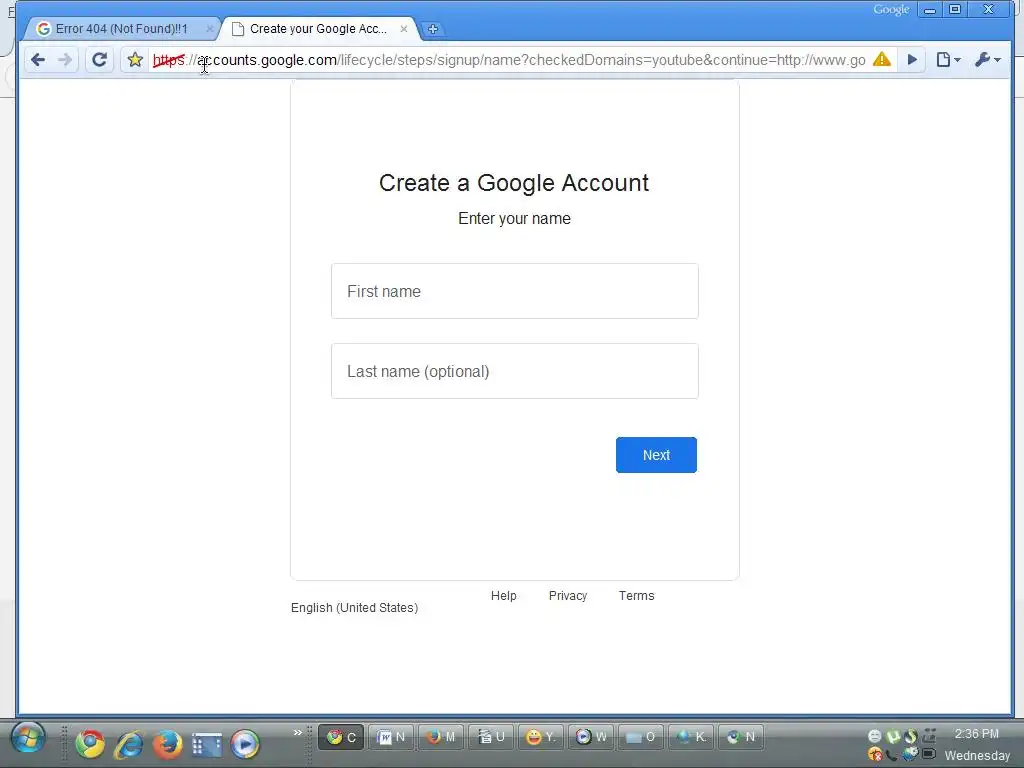
Task: Switch to the Firefox taskbar button labeled M
Action: coord(441,737)
